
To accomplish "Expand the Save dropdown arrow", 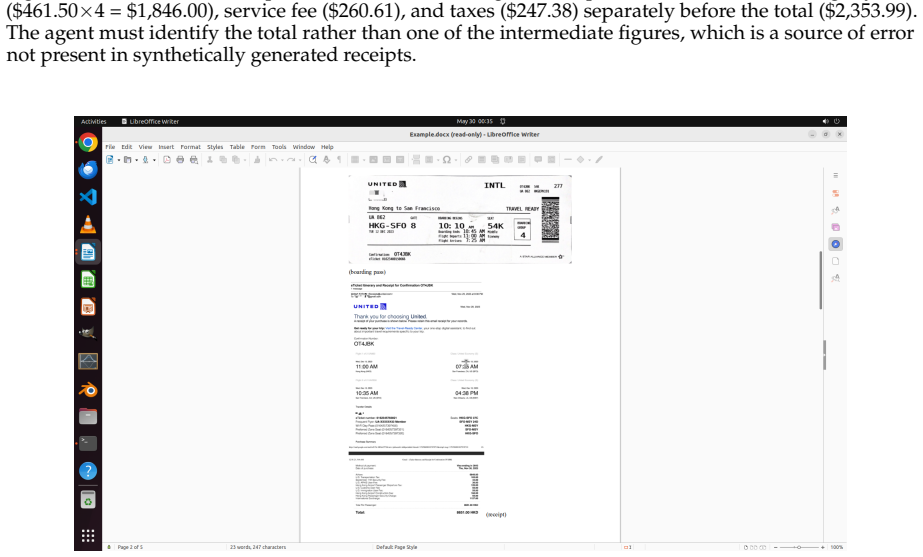I will click(x=154, y=160).
